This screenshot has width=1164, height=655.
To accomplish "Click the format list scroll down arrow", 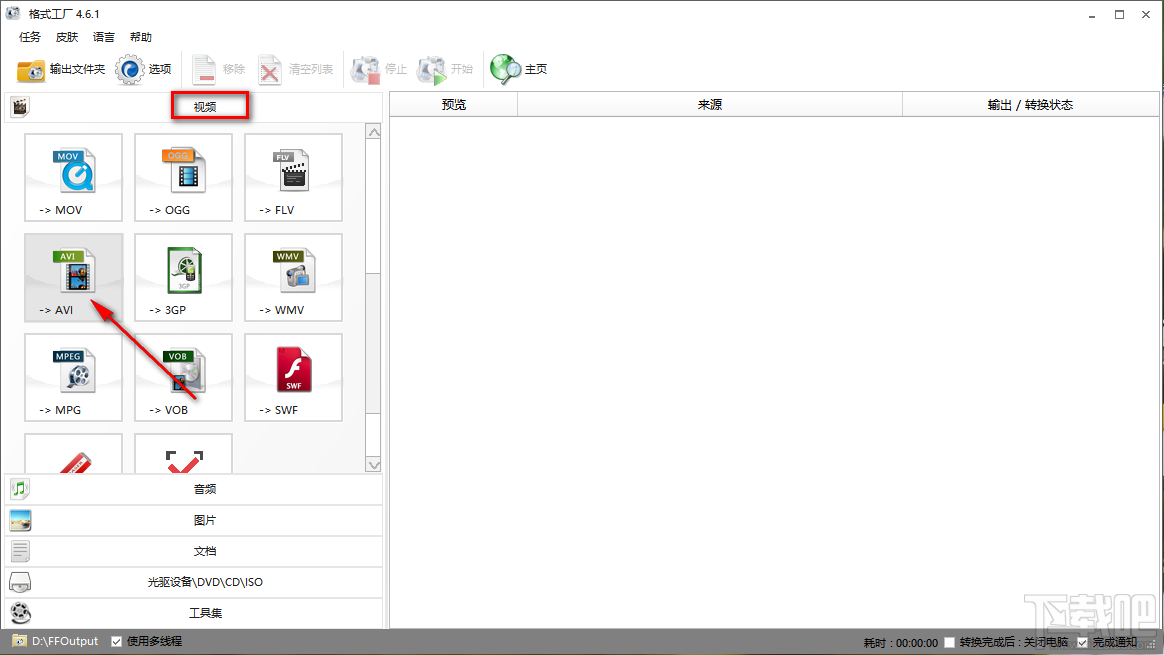I will pos(373,465).
